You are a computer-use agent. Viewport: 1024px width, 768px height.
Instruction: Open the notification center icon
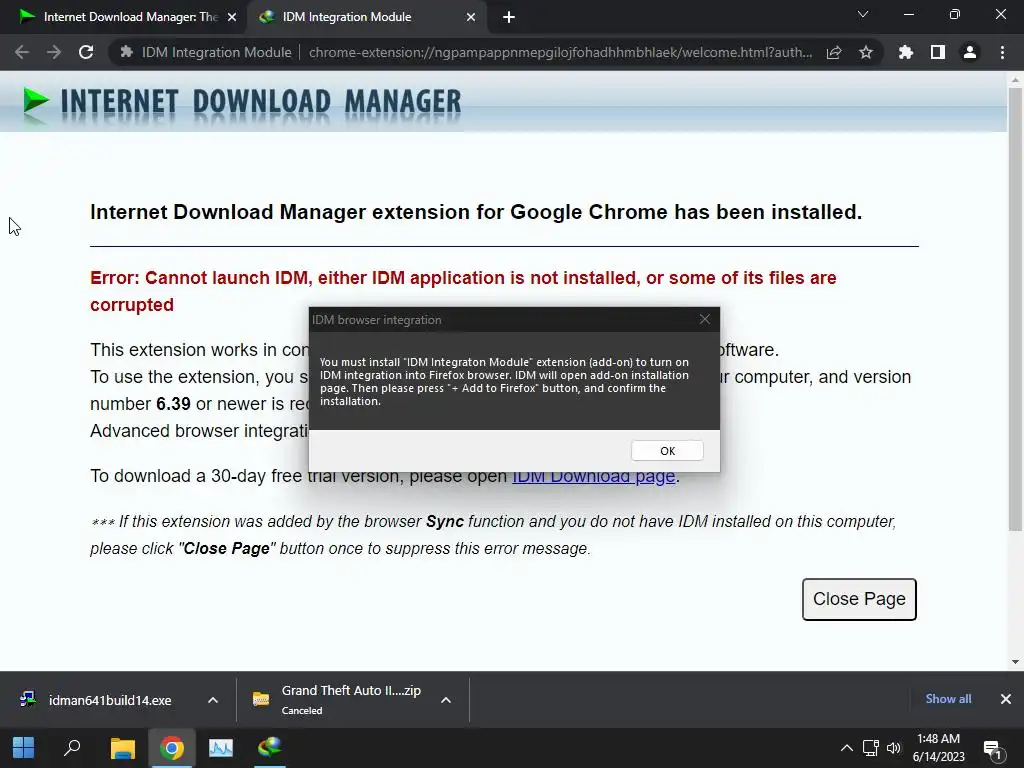tap(993, 749)
